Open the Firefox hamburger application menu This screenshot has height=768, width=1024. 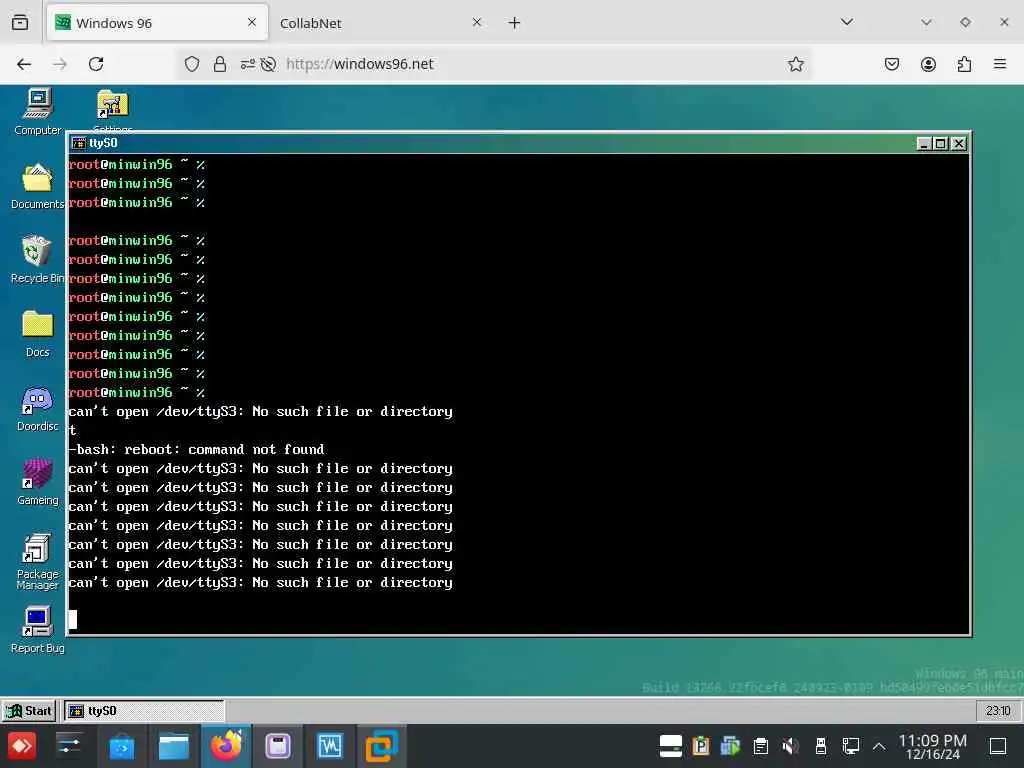tap(1000, 64)
